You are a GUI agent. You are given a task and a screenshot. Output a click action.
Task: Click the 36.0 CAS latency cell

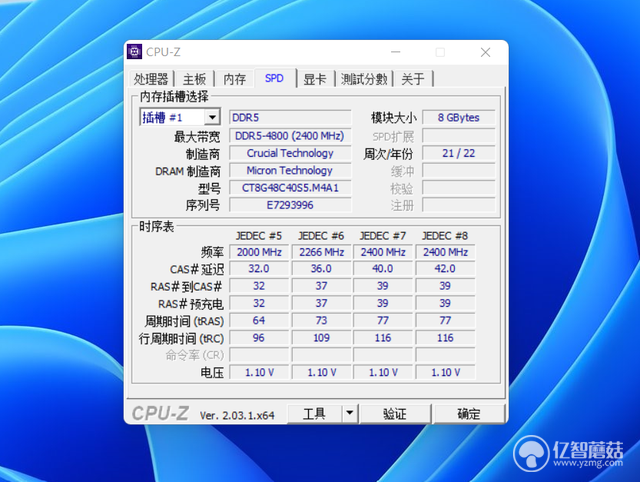pos(321,269)
